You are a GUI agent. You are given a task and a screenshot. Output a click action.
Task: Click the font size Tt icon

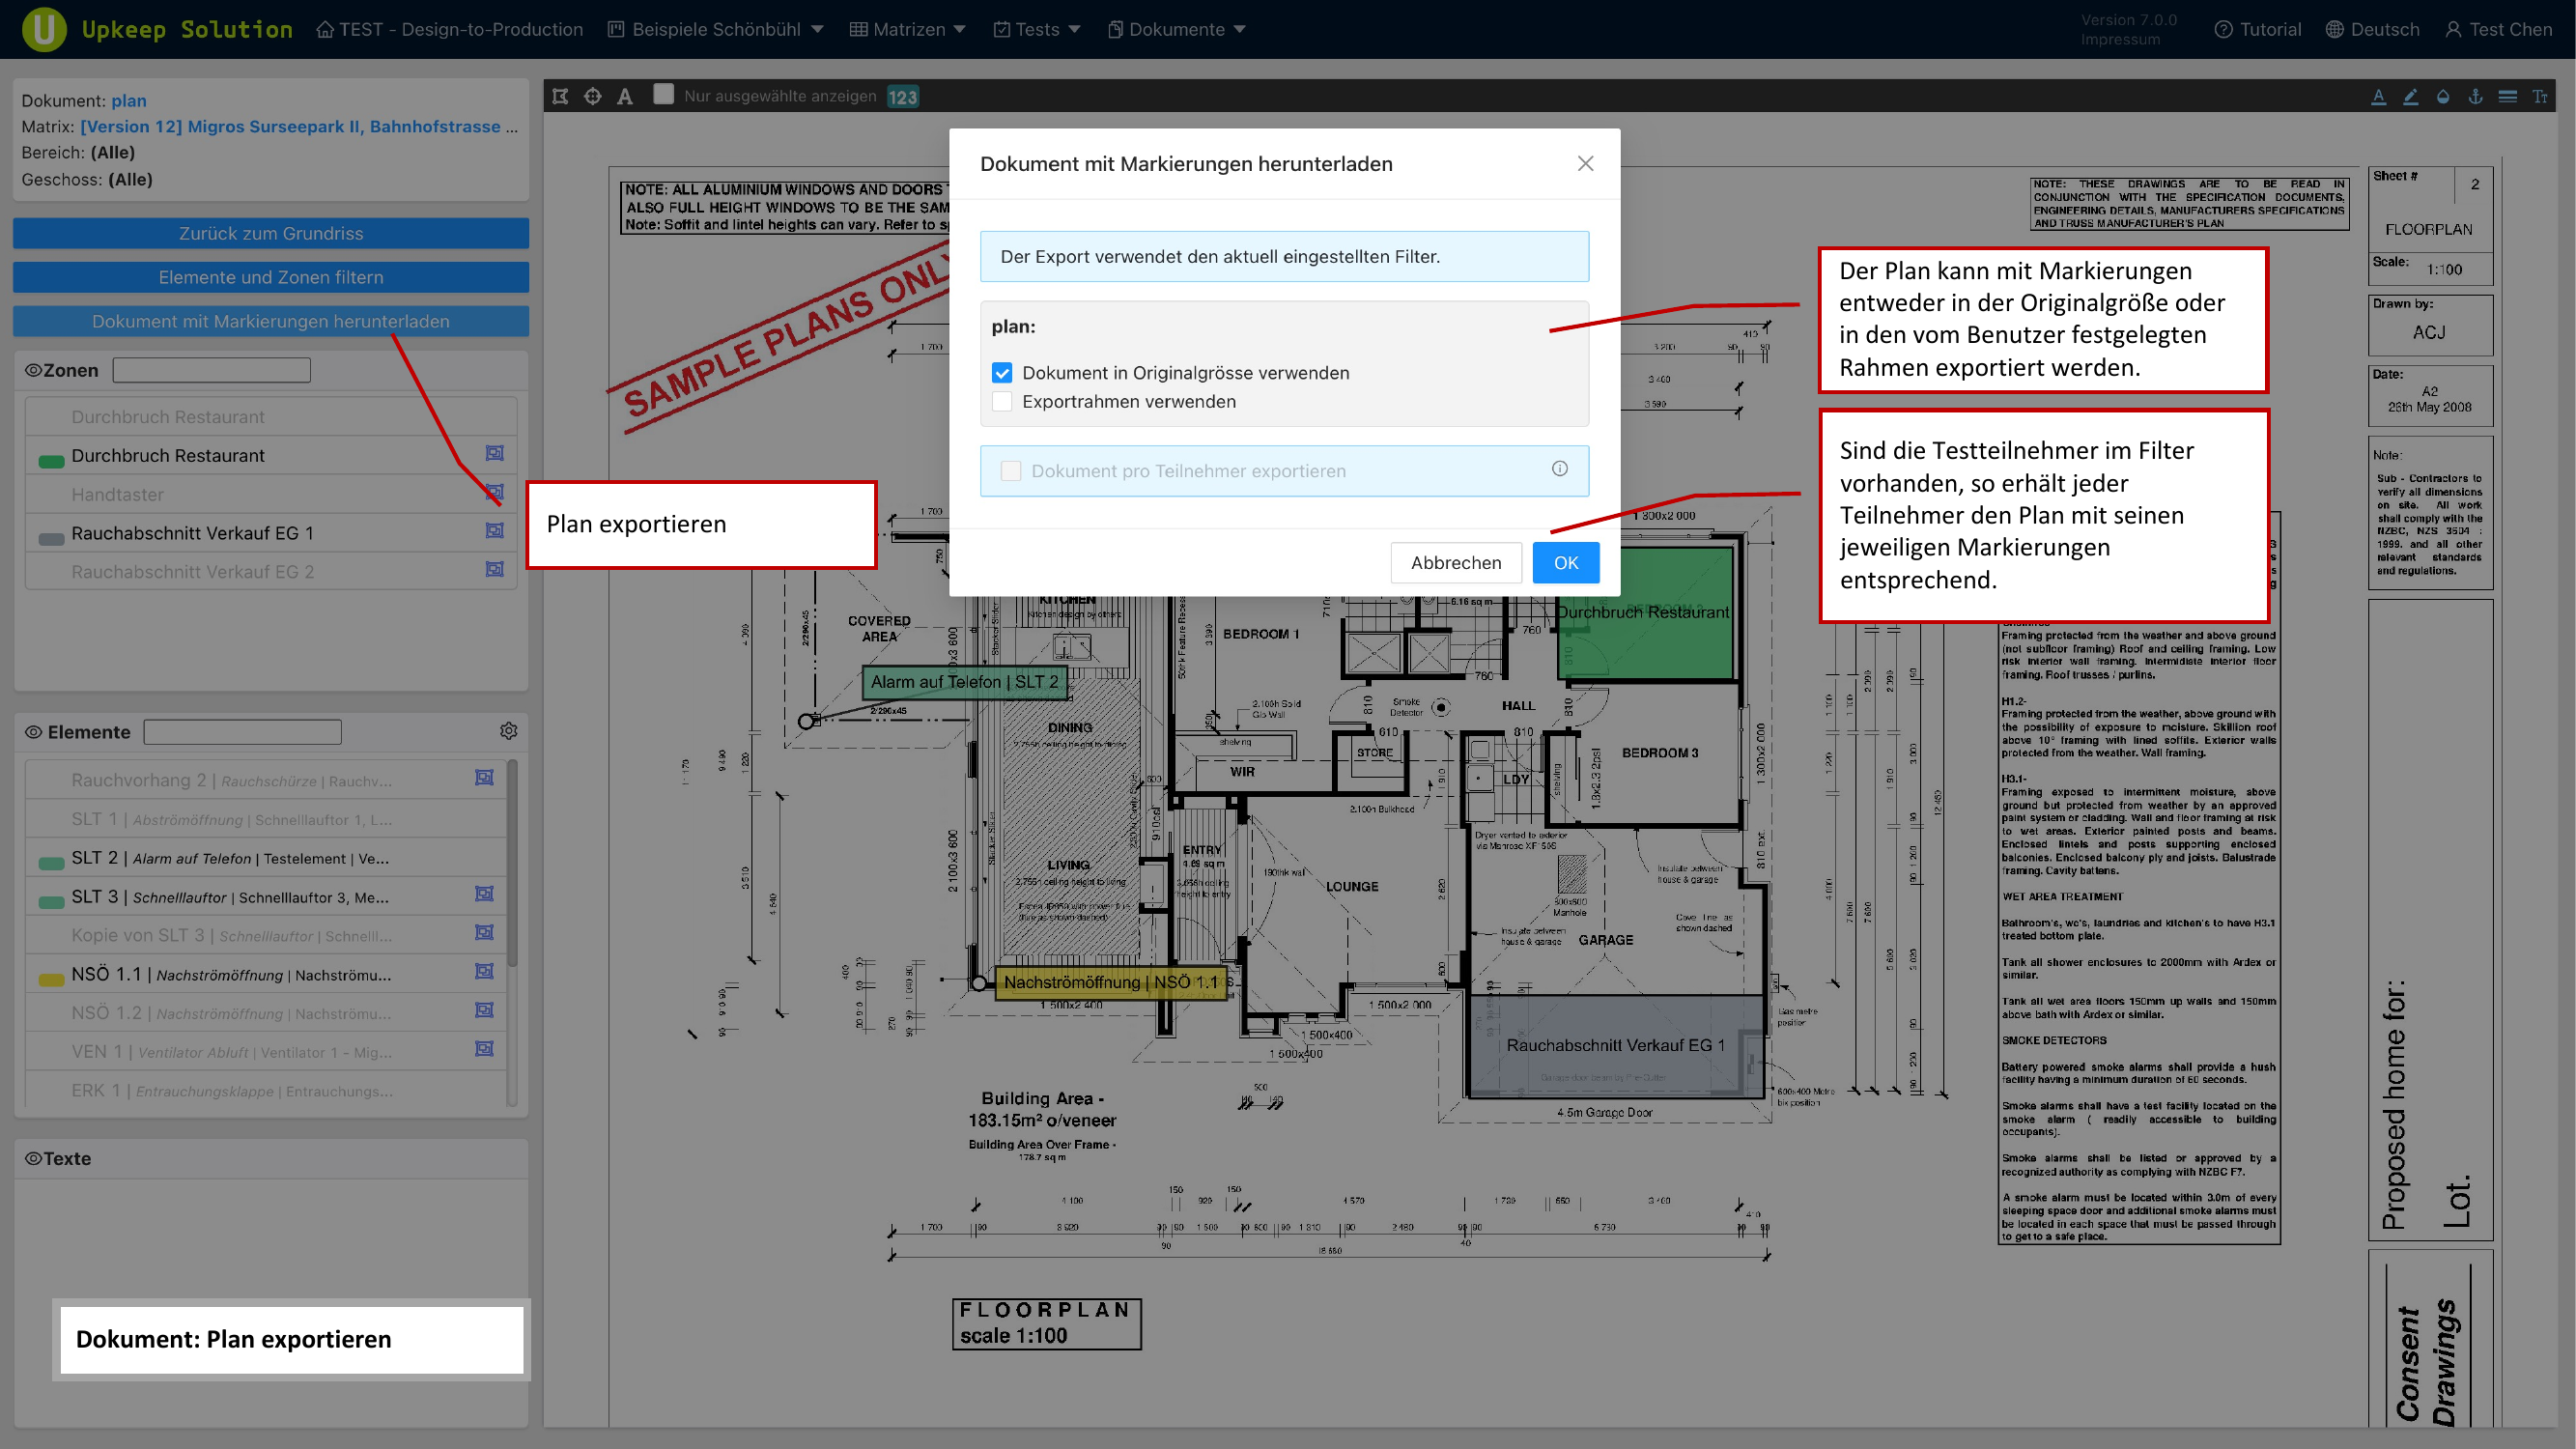click(x=2540, y=96)
